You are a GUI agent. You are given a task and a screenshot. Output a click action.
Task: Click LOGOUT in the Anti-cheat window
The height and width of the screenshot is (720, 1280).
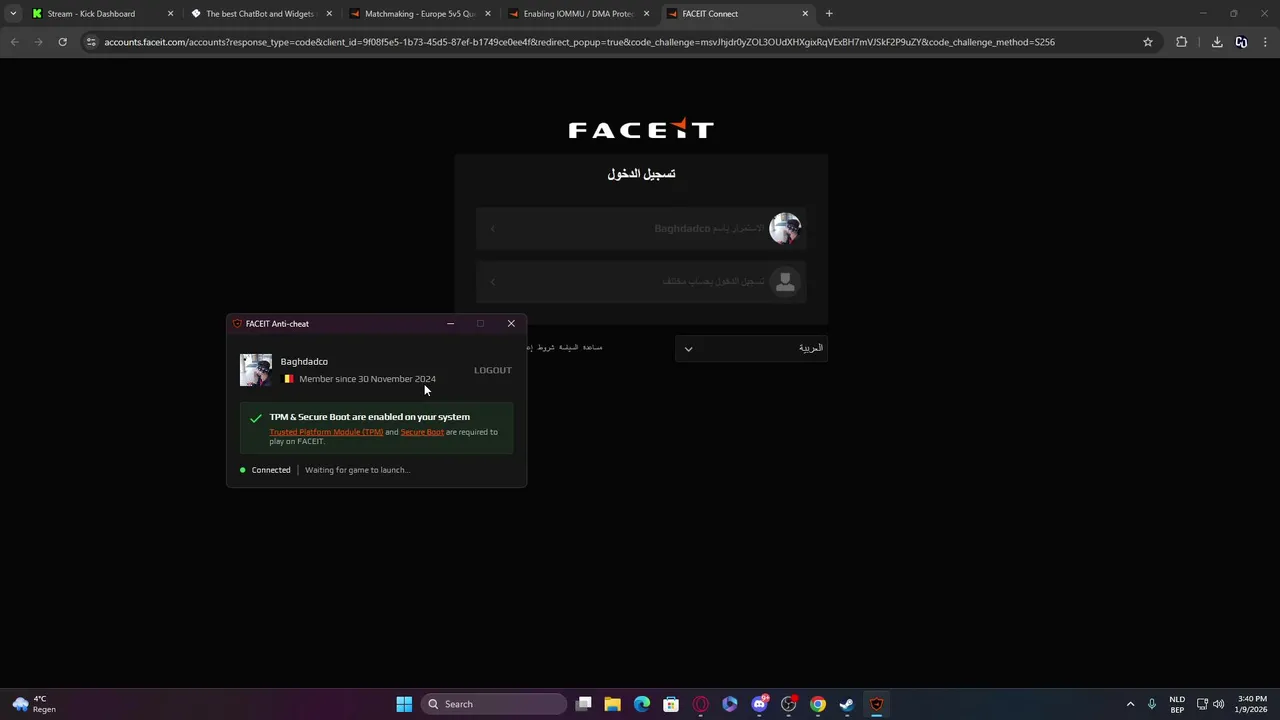tap(493, 370)
